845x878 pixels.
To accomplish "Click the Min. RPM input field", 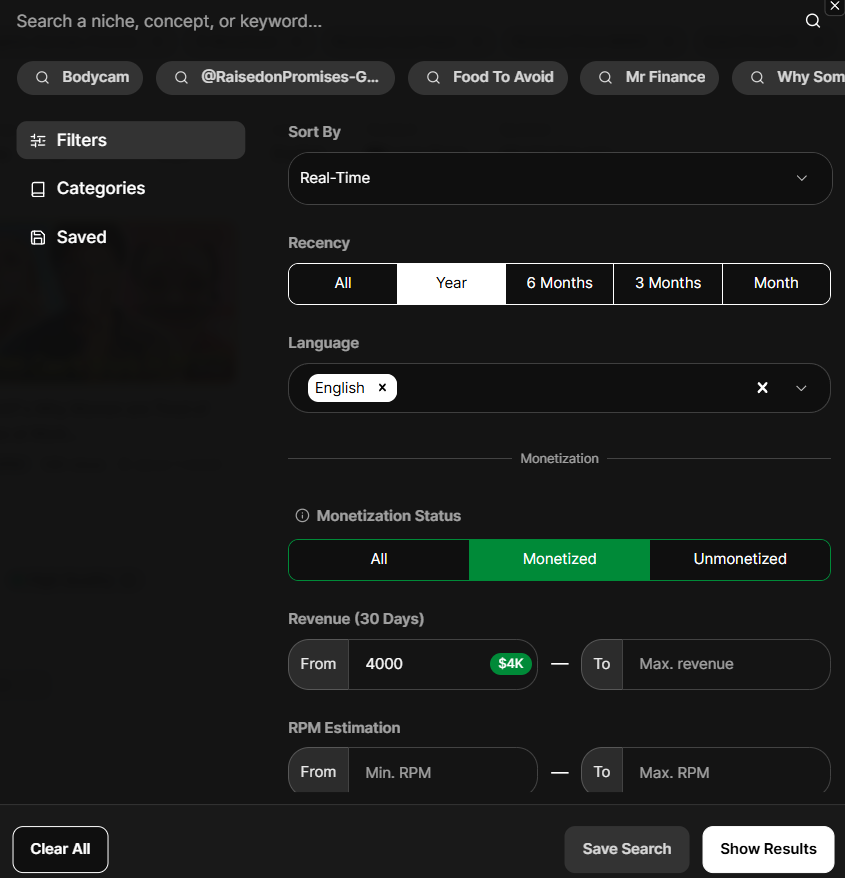I will (442, 772).
